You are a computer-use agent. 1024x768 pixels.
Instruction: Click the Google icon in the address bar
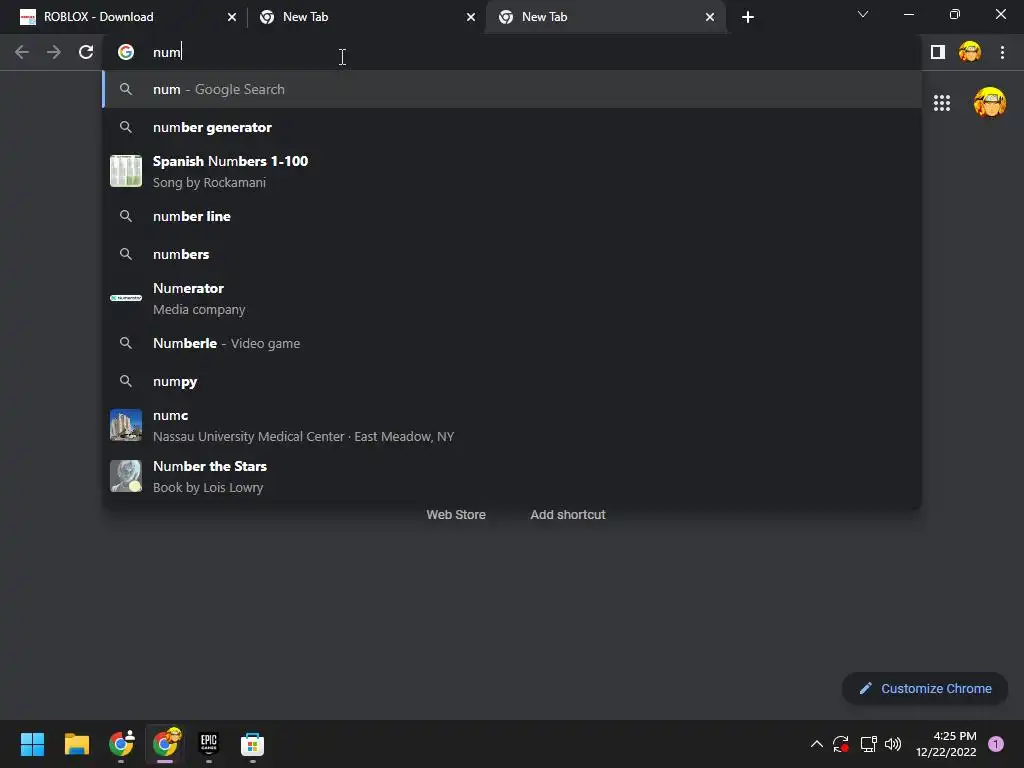(126, 52)
